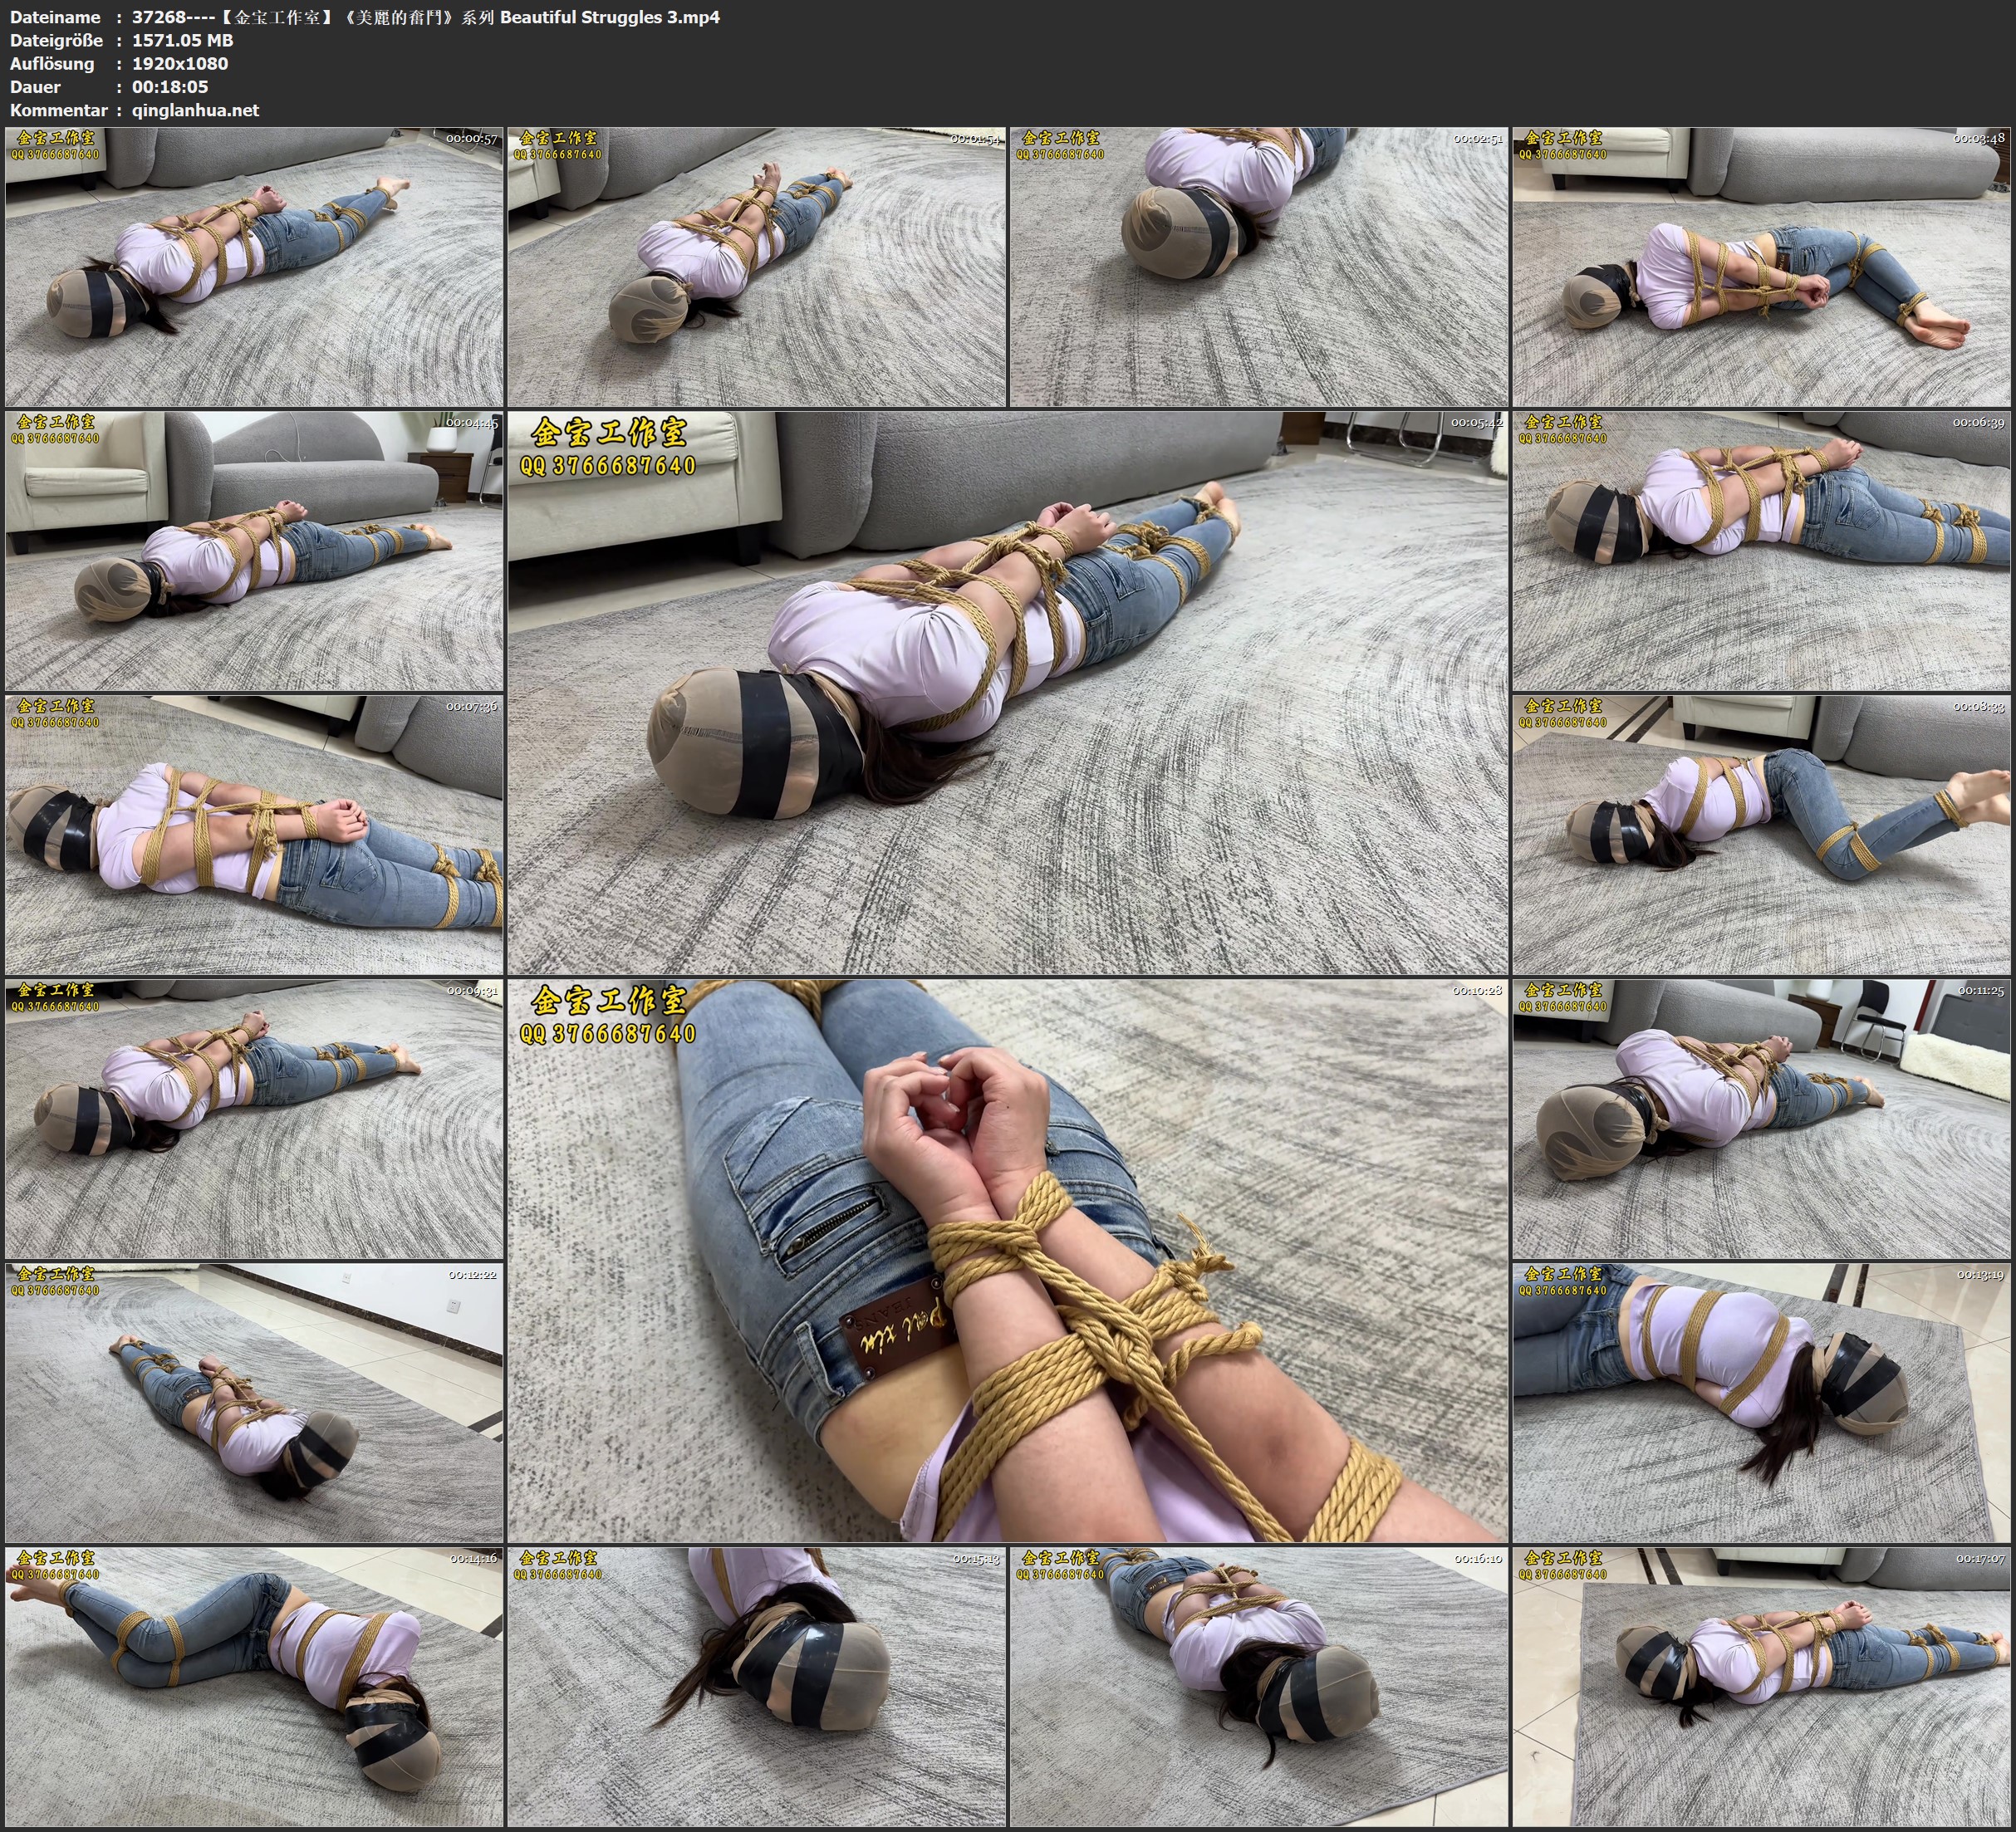
Task: Select the thumbnail marked 00:11:25
Action: point(1762,1119)
